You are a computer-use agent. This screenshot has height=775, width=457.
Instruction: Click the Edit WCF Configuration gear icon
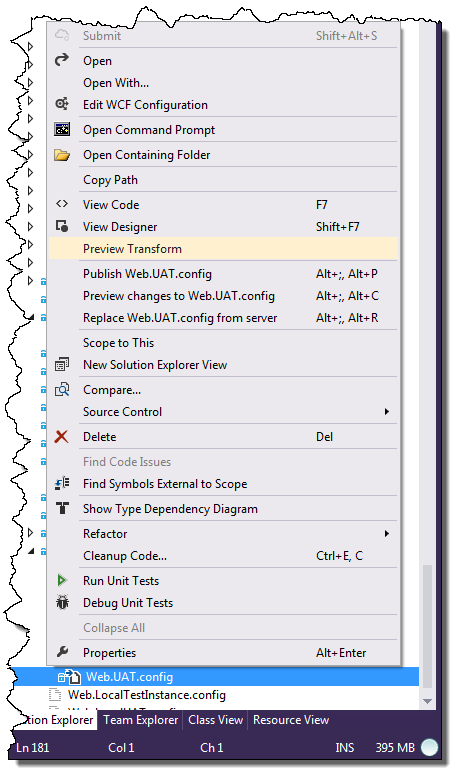pyautogui.click(x=62, y=104)
